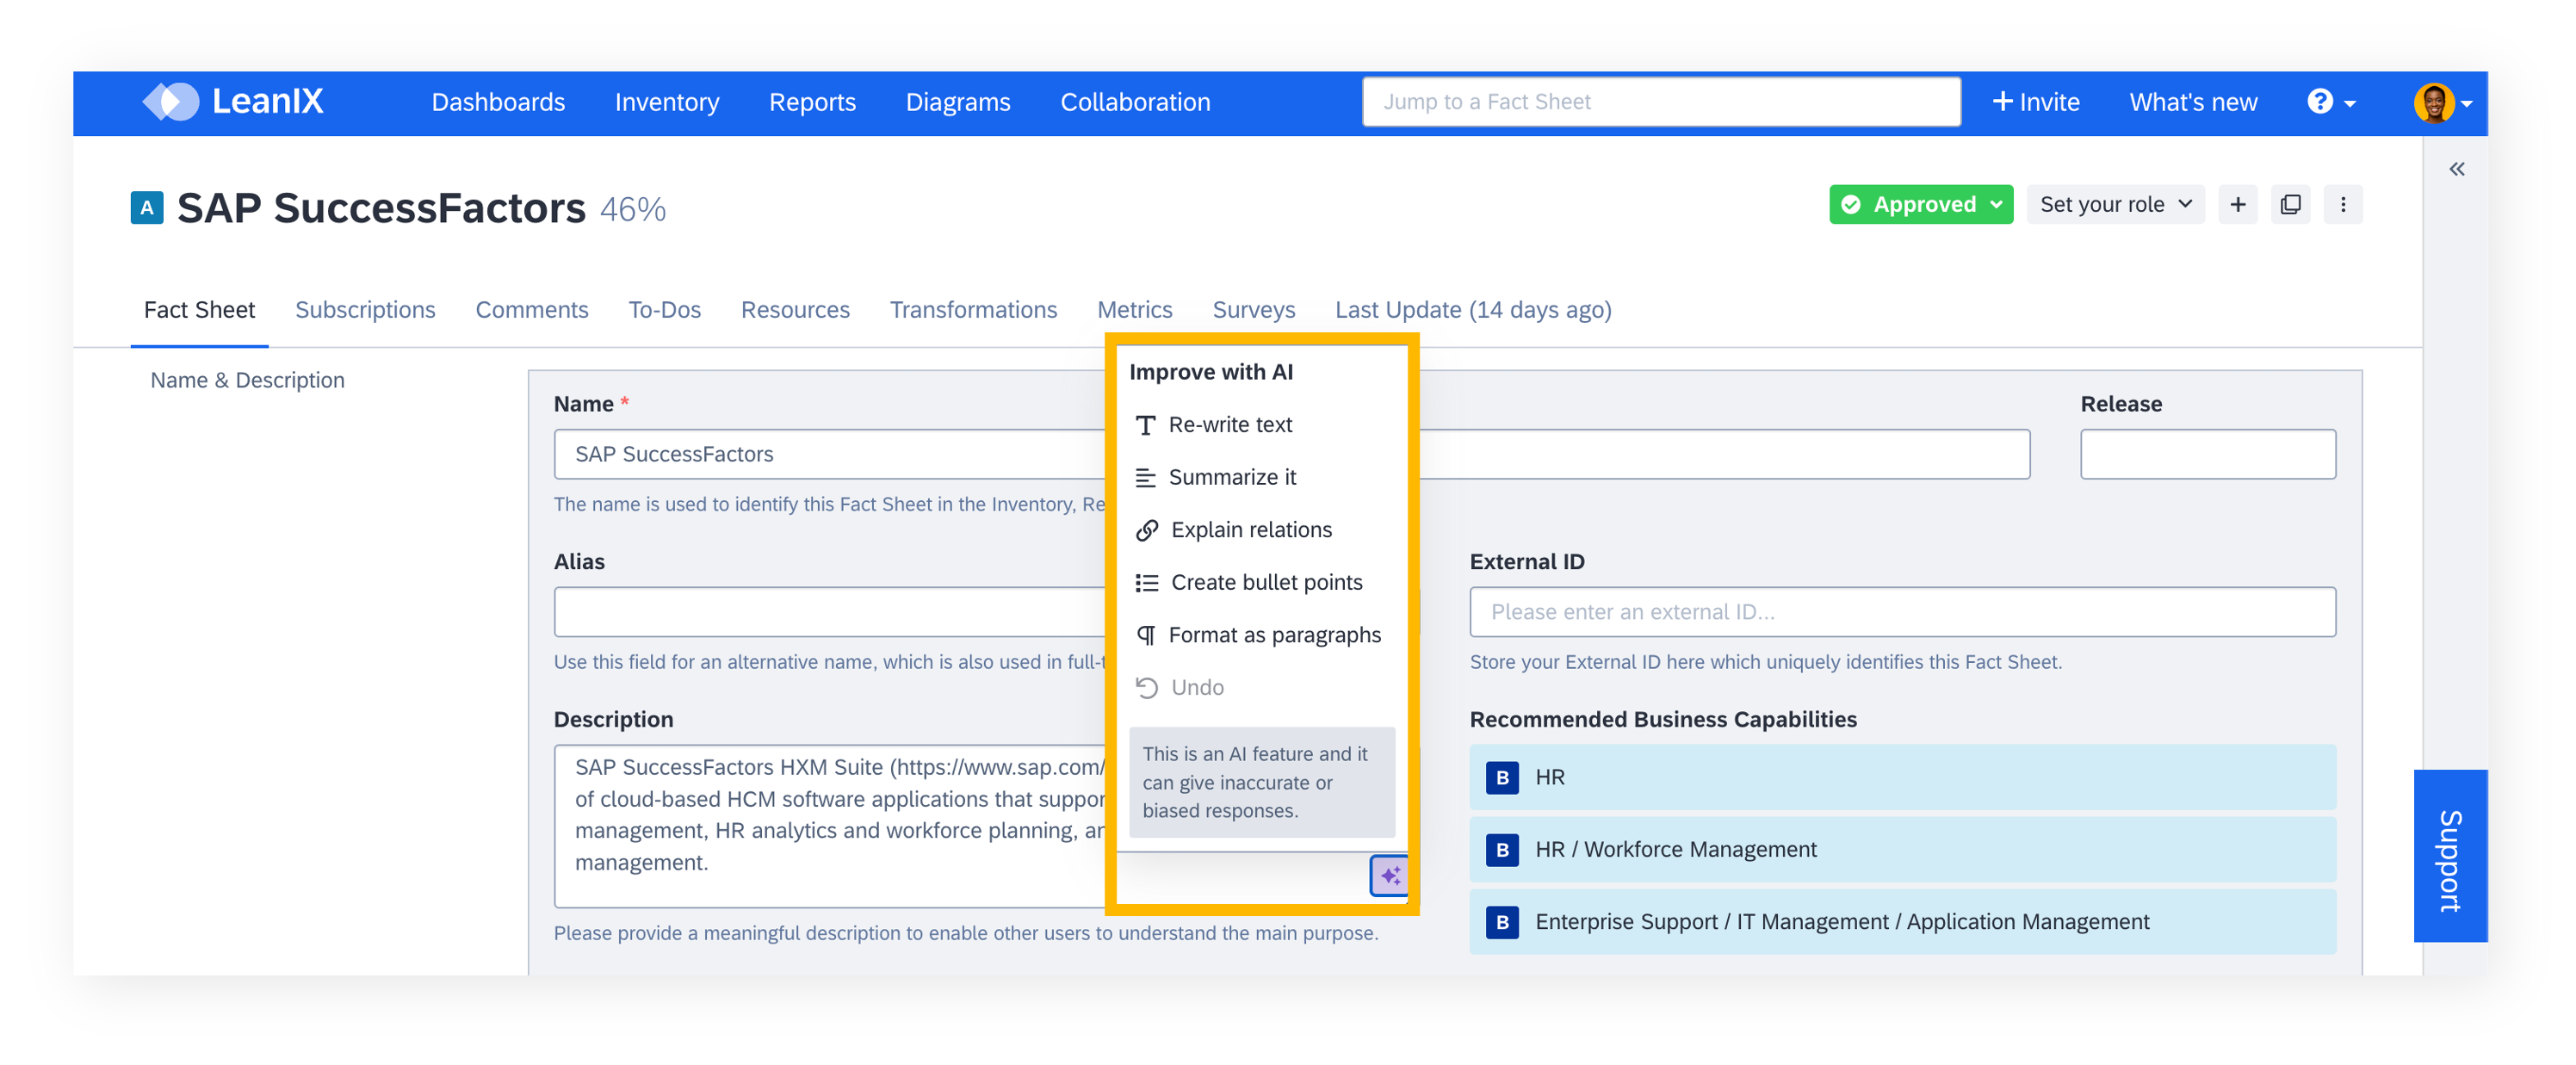Open Dashboards in the top navigation
2576x1065 pixels.
pyautogui.click(x=498, y=102)
